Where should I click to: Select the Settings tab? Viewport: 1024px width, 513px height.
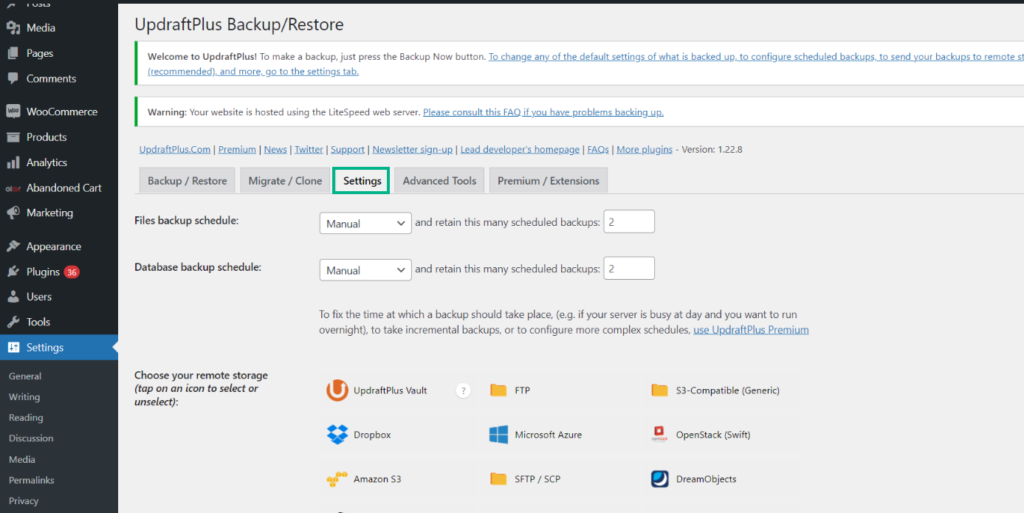[362, 181]
